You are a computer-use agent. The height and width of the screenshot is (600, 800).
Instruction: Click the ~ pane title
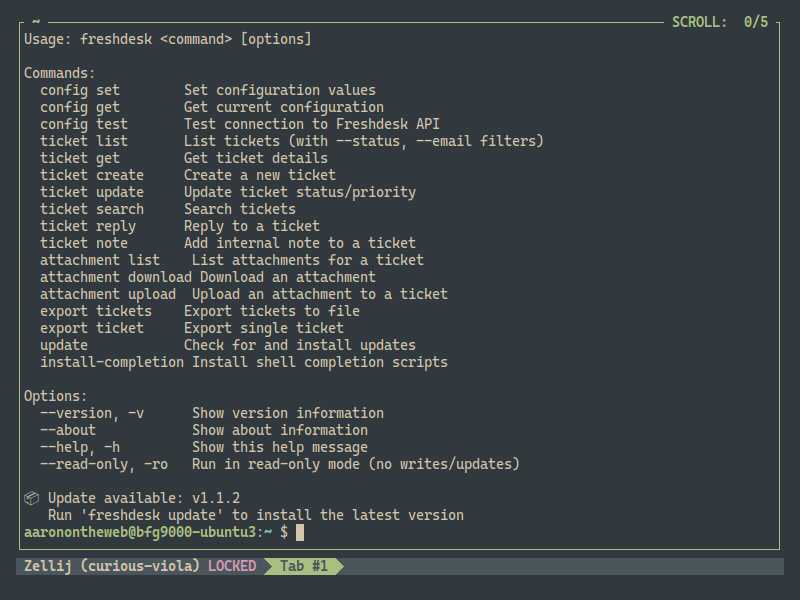[36, 22]
